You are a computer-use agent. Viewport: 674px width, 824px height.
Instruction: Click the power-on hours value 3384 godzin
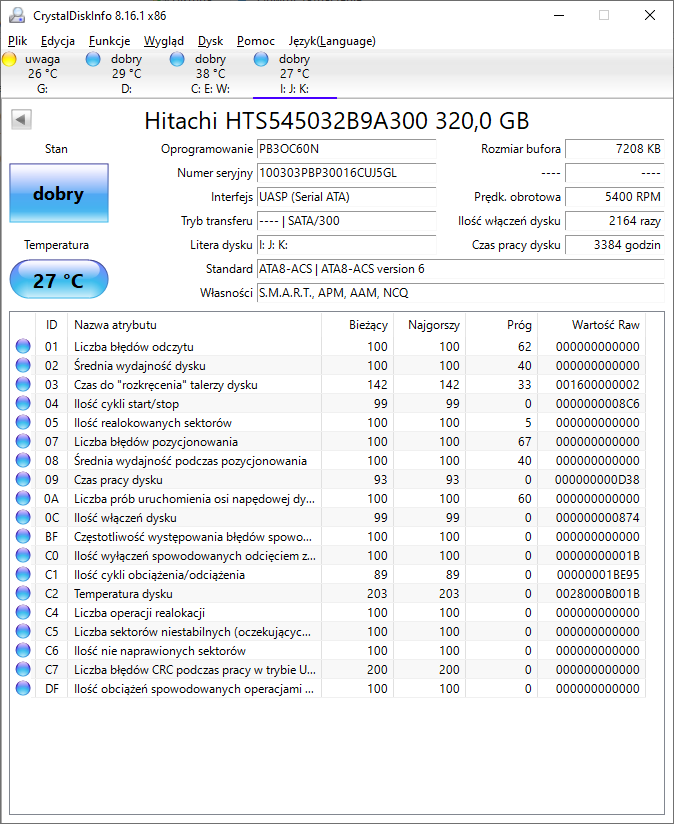(x=615, y=245)
